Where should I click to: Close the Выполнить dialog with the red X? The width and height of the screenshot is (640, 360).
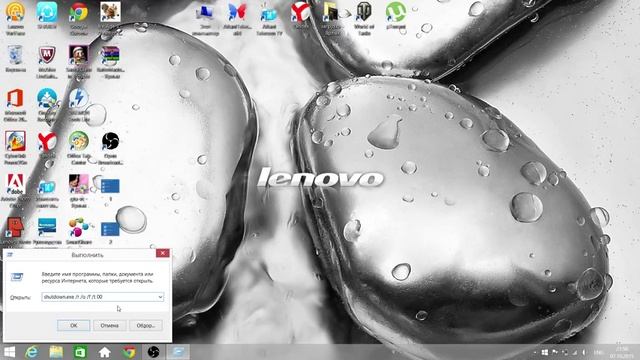coord(162,253)
